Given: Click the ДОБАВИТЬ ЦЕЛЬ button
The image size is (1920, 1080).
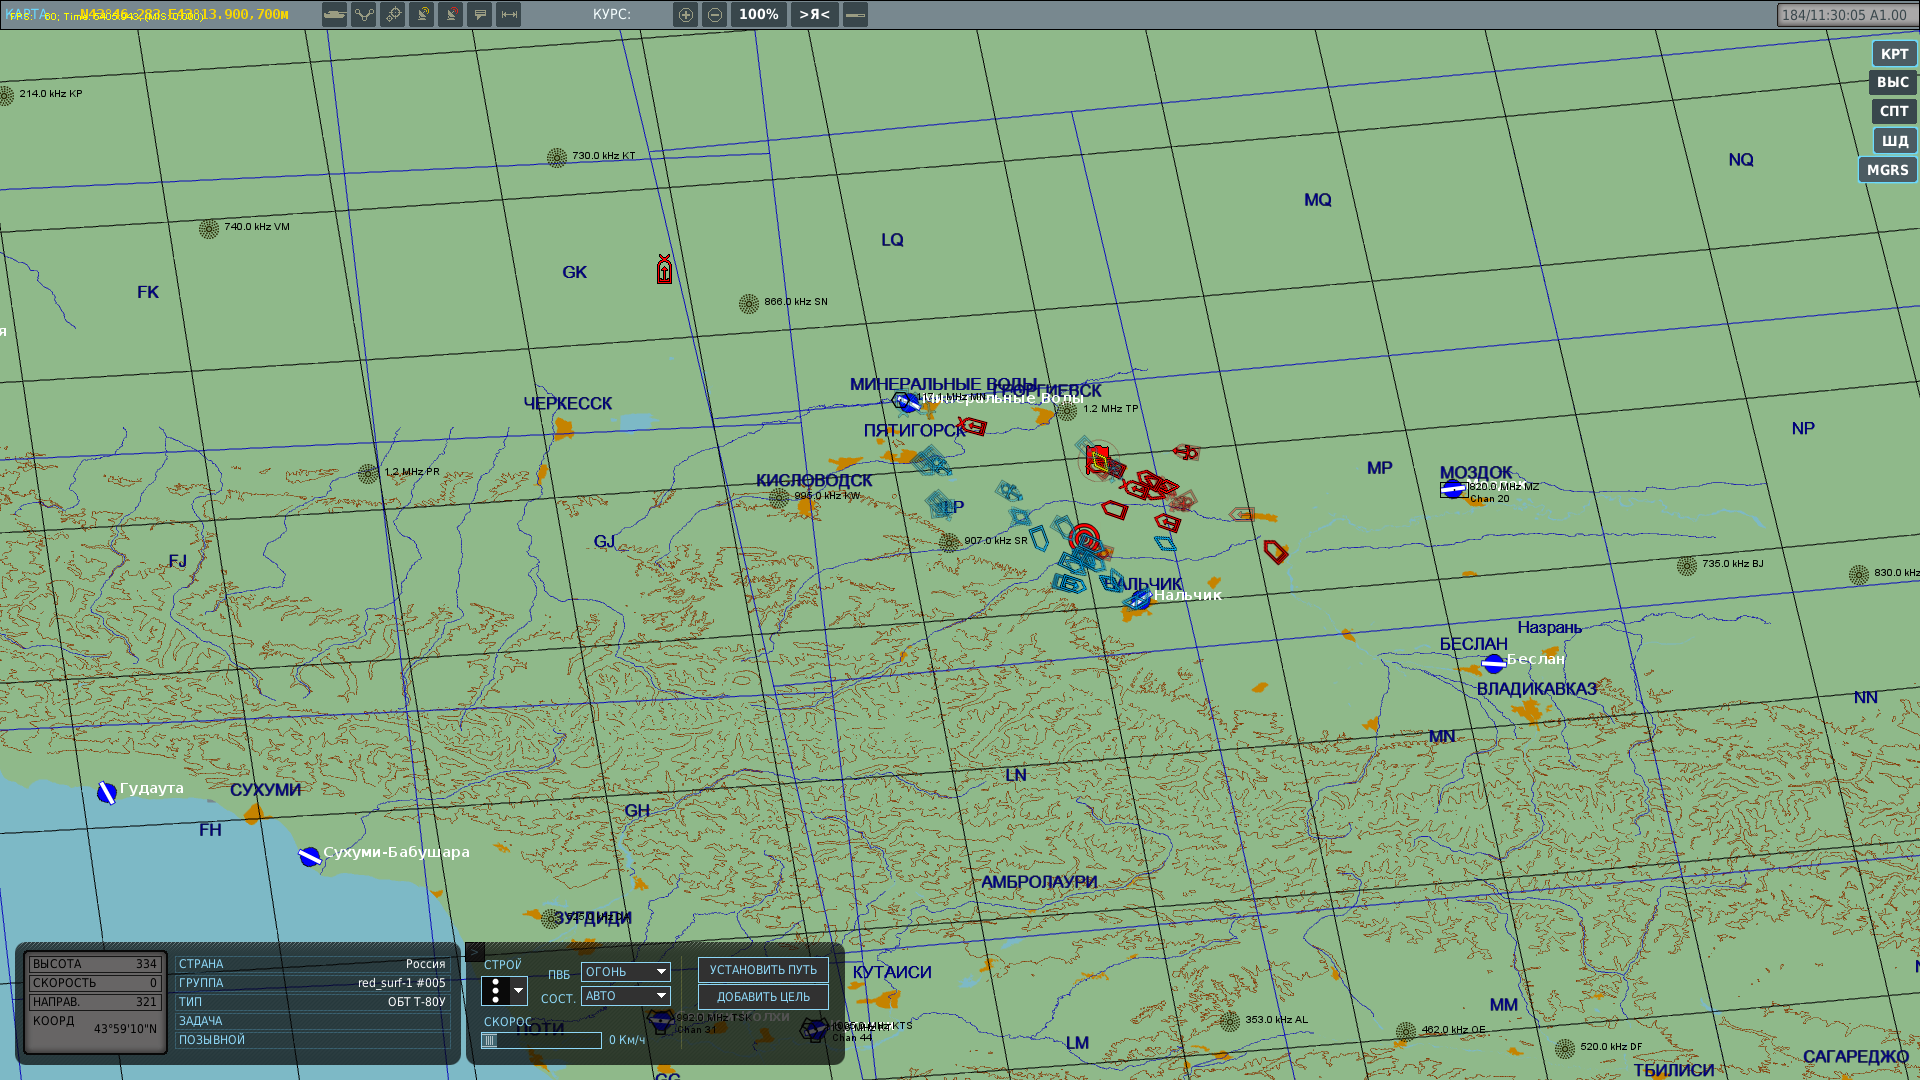Looking at the screenshot, I should [x=763, y=997].
